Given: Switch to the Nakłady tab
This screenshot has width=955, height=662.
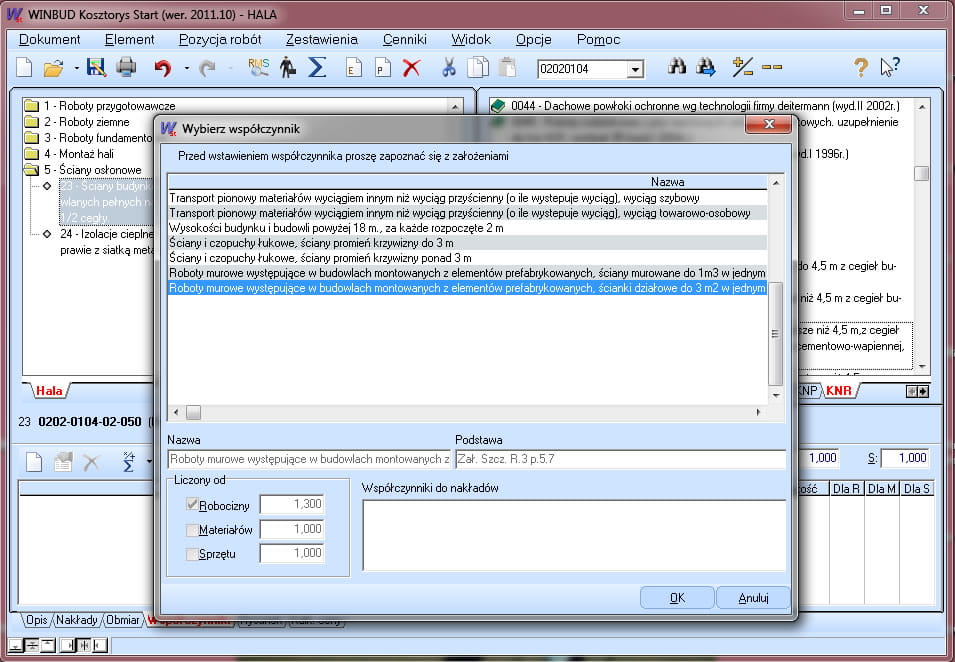Looking at the screenshot, I should (x=78, y=620).
